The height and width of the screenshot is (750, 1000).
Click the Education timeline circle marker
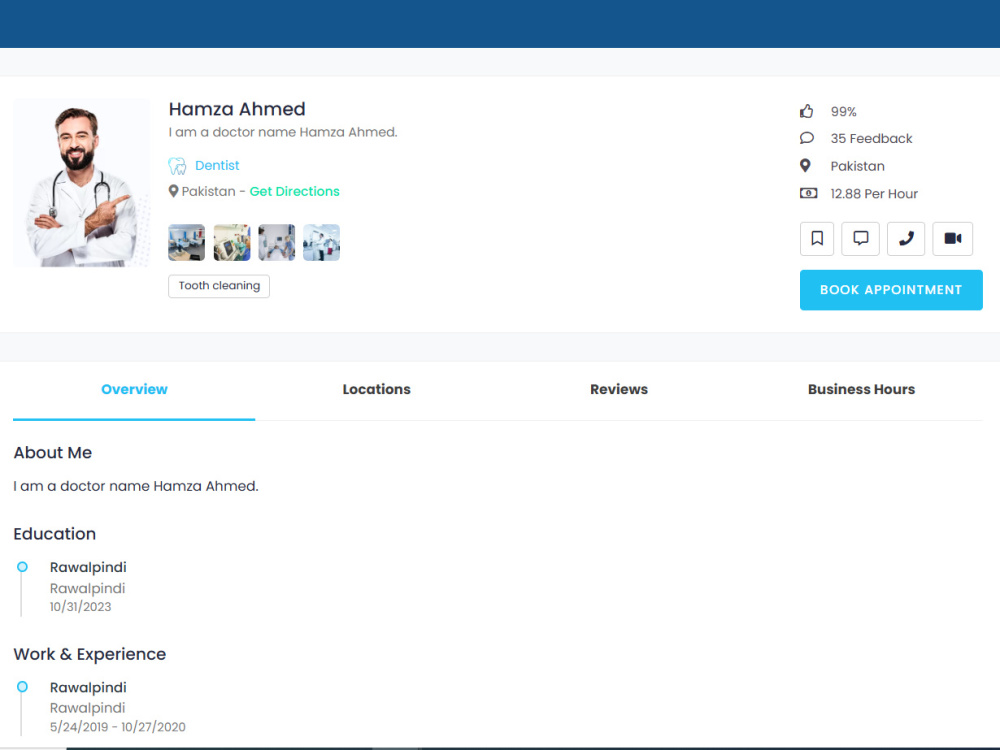click(x=22, y=566)
